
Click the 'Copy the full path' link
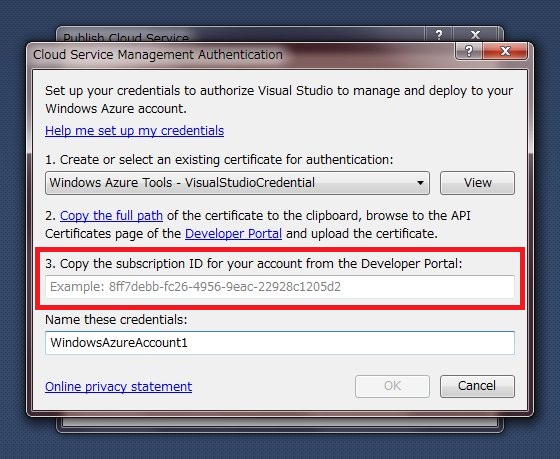tap(111, 215)
